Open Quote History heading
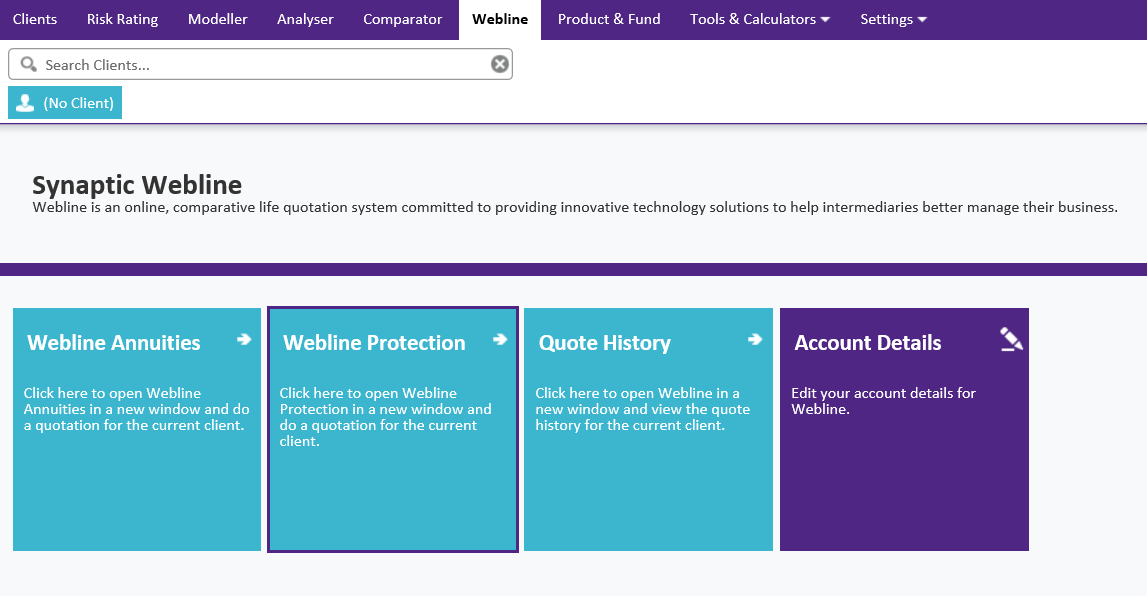This screenshot has width=1147, height=596. click(x=604, y=343)
